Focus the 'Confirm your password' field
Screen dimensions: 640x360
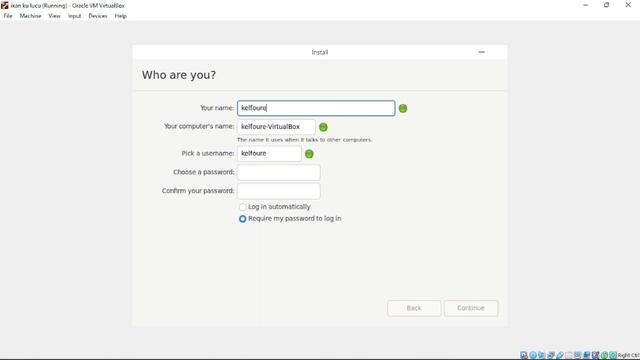coord(278,191)
